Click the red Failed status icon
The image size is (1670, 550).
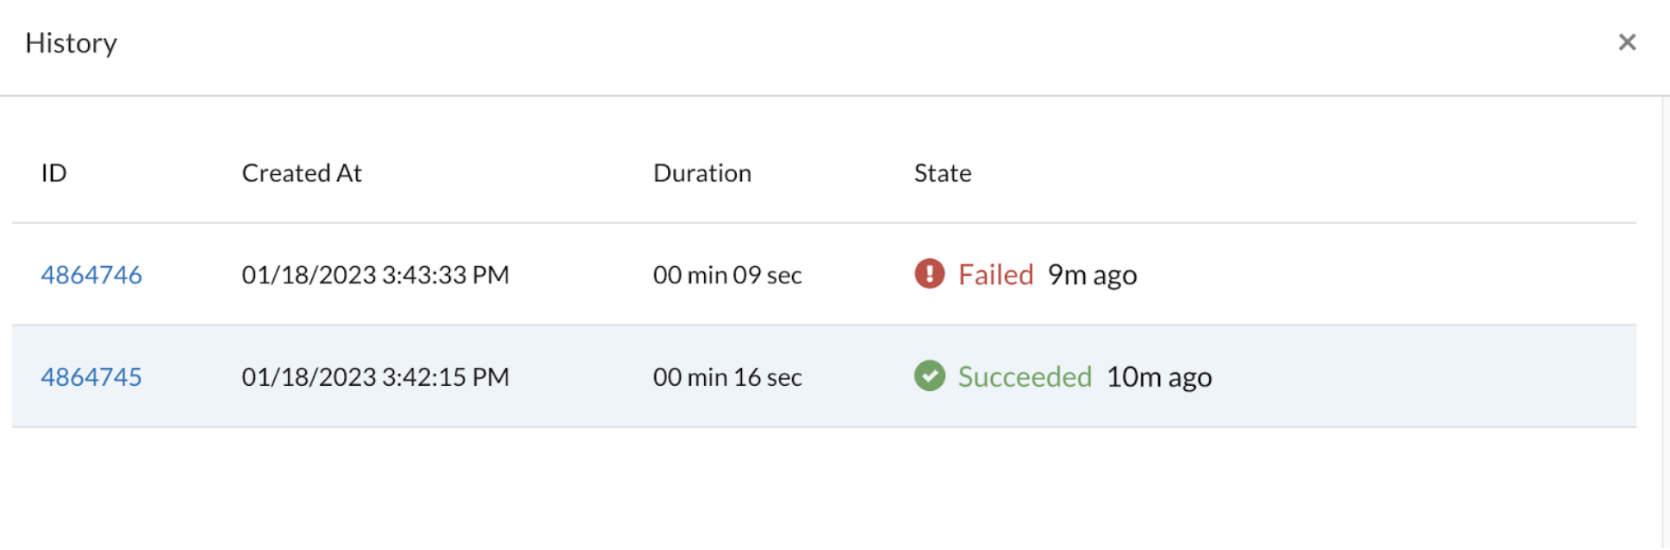coord(929,273)
